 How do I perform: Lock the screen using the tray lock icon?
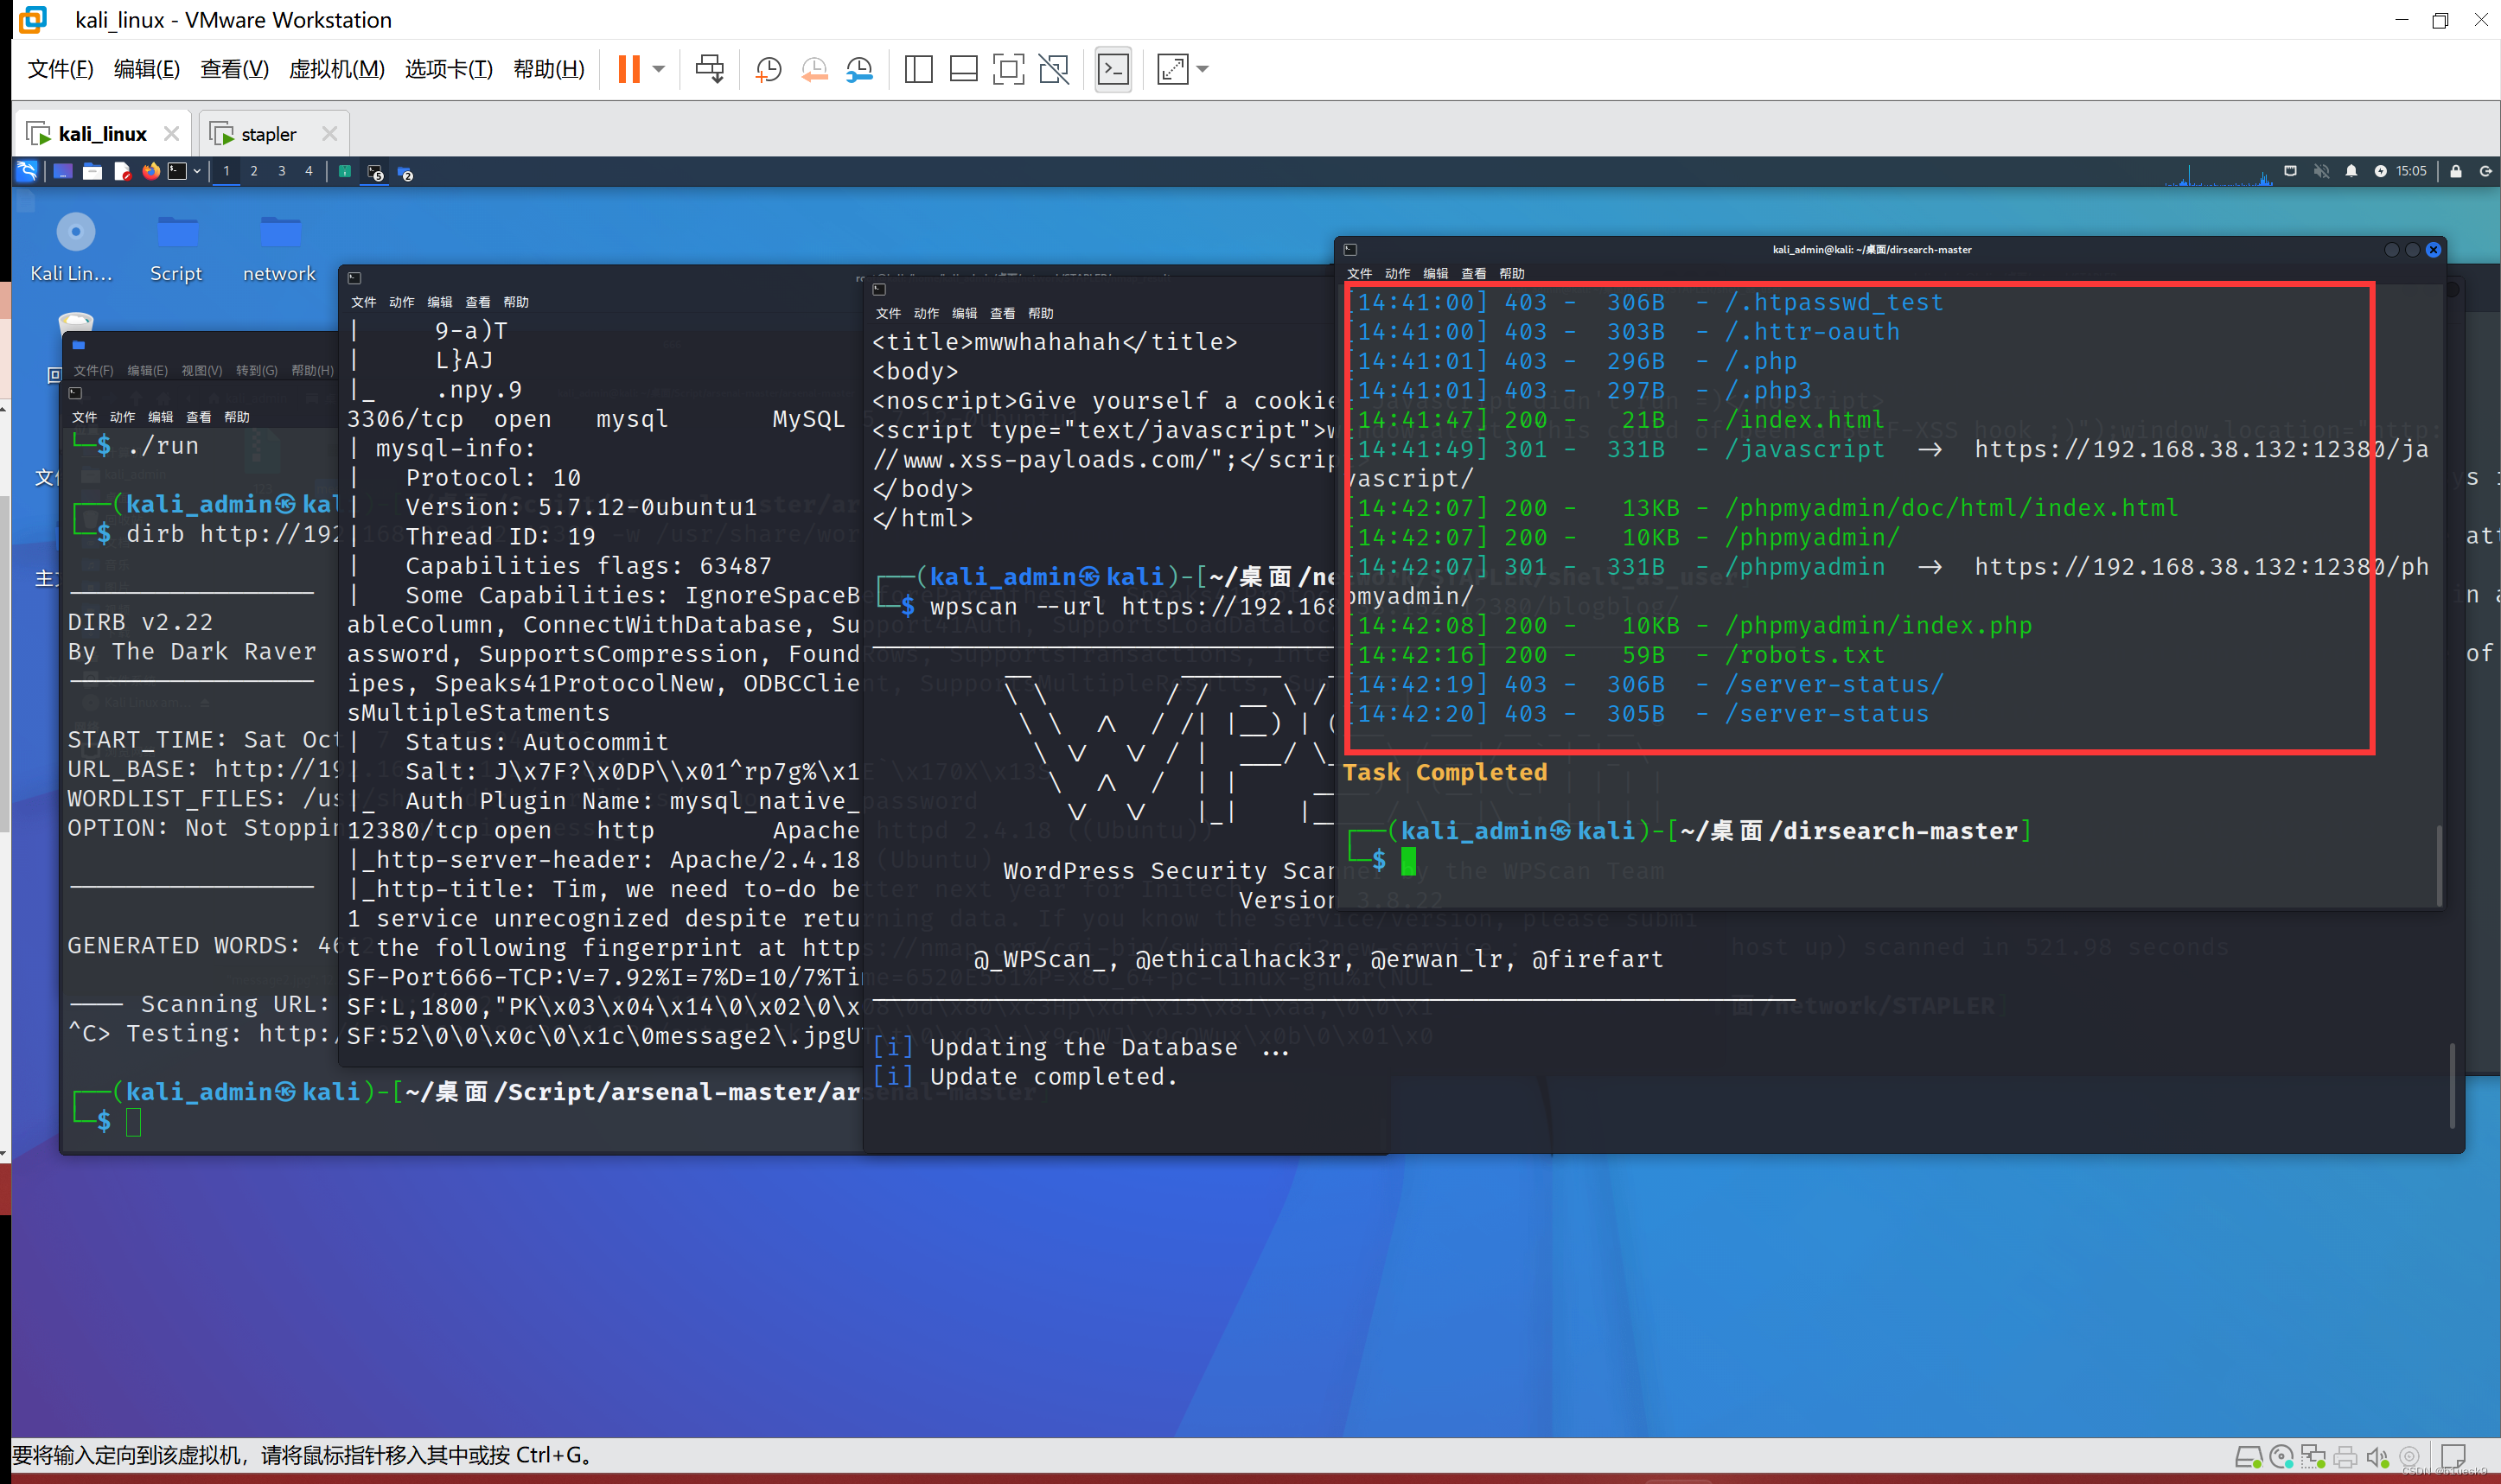2456,171
